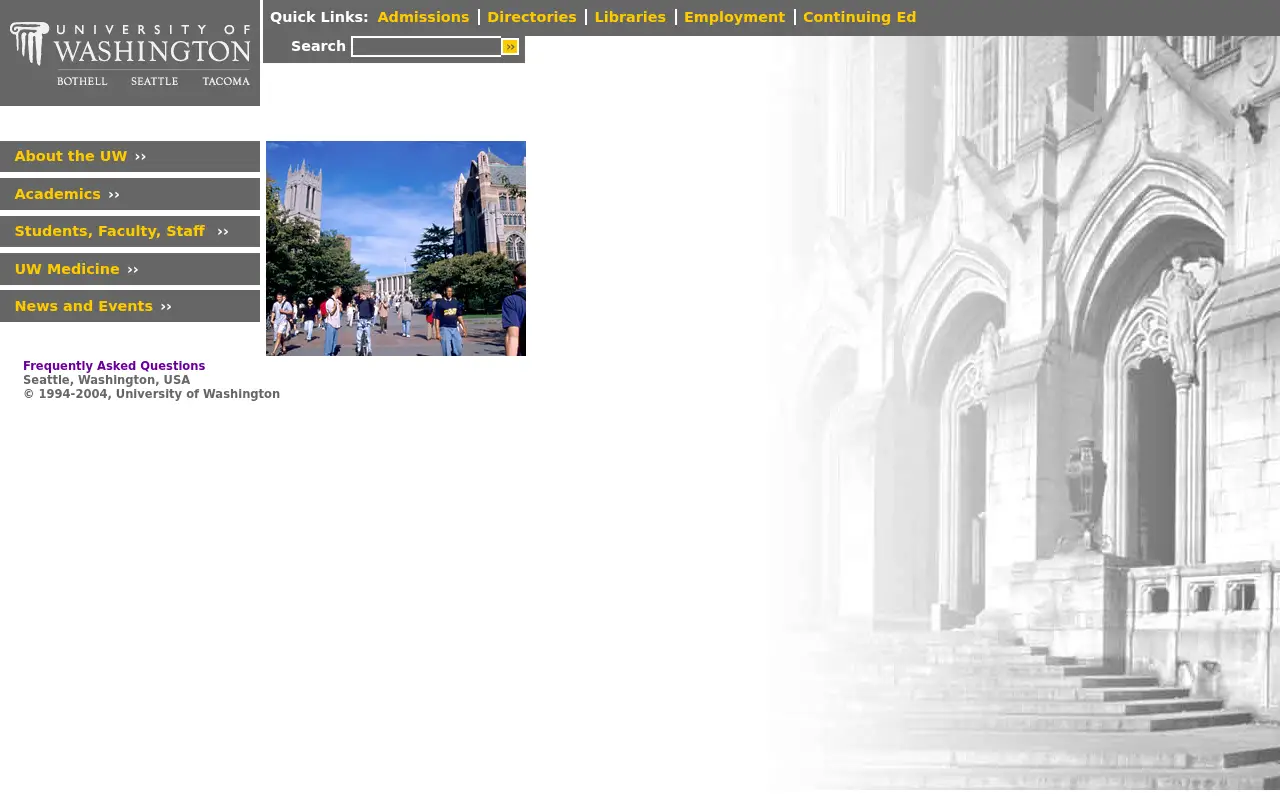Open the UW Medicine menu item
The width and height of the screenshot is (1280, 800).
click(x=67, y=269)
